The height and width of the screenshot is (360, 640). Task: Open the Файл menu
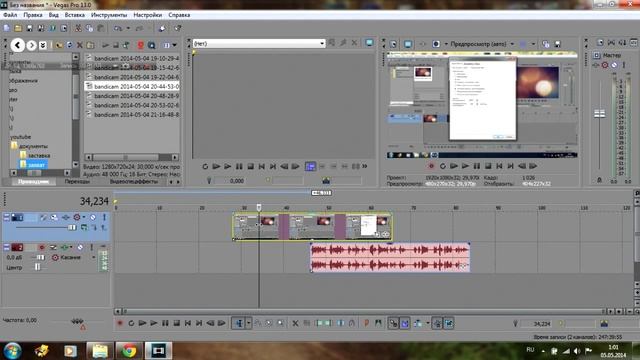tap(10, 15)
